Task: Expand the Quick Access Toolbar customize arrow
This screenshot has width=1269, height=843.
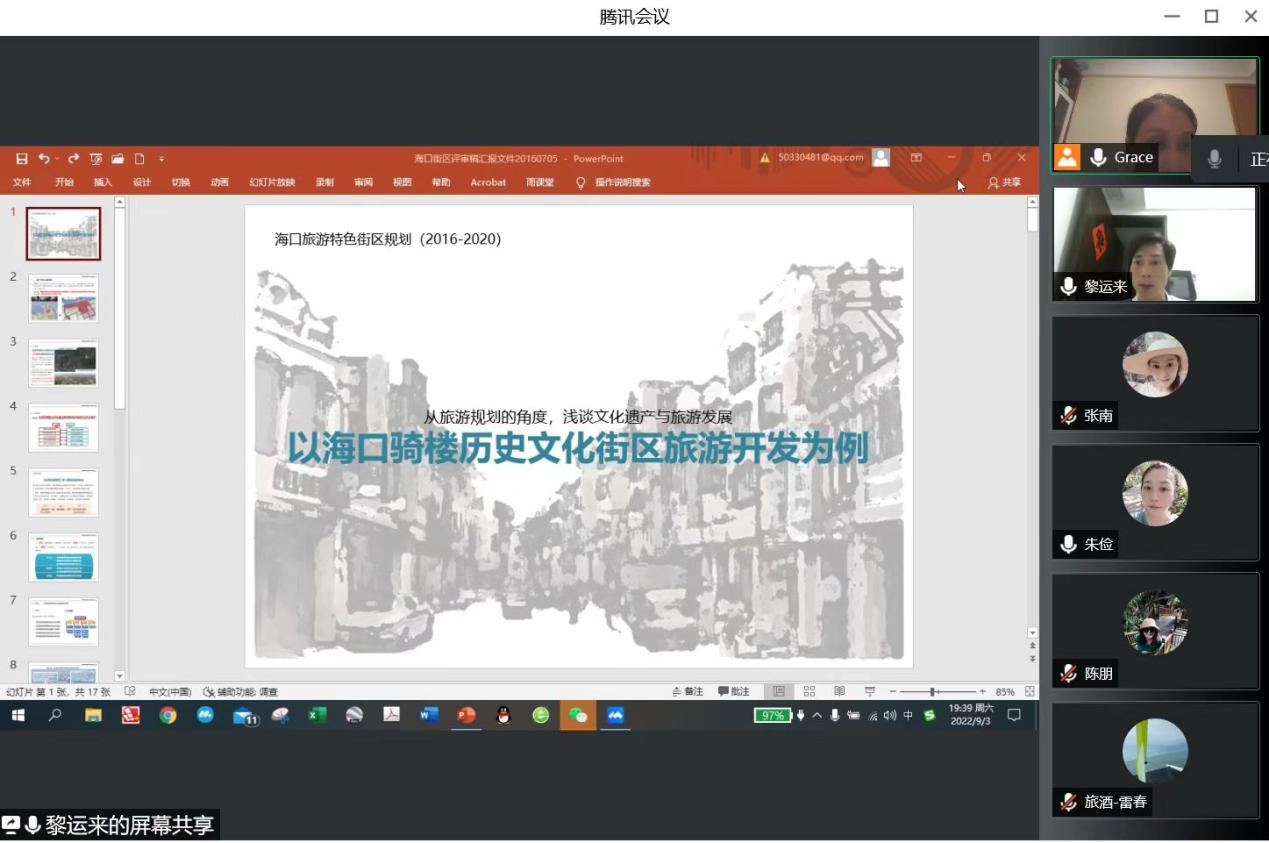Action: coord(162,159)
